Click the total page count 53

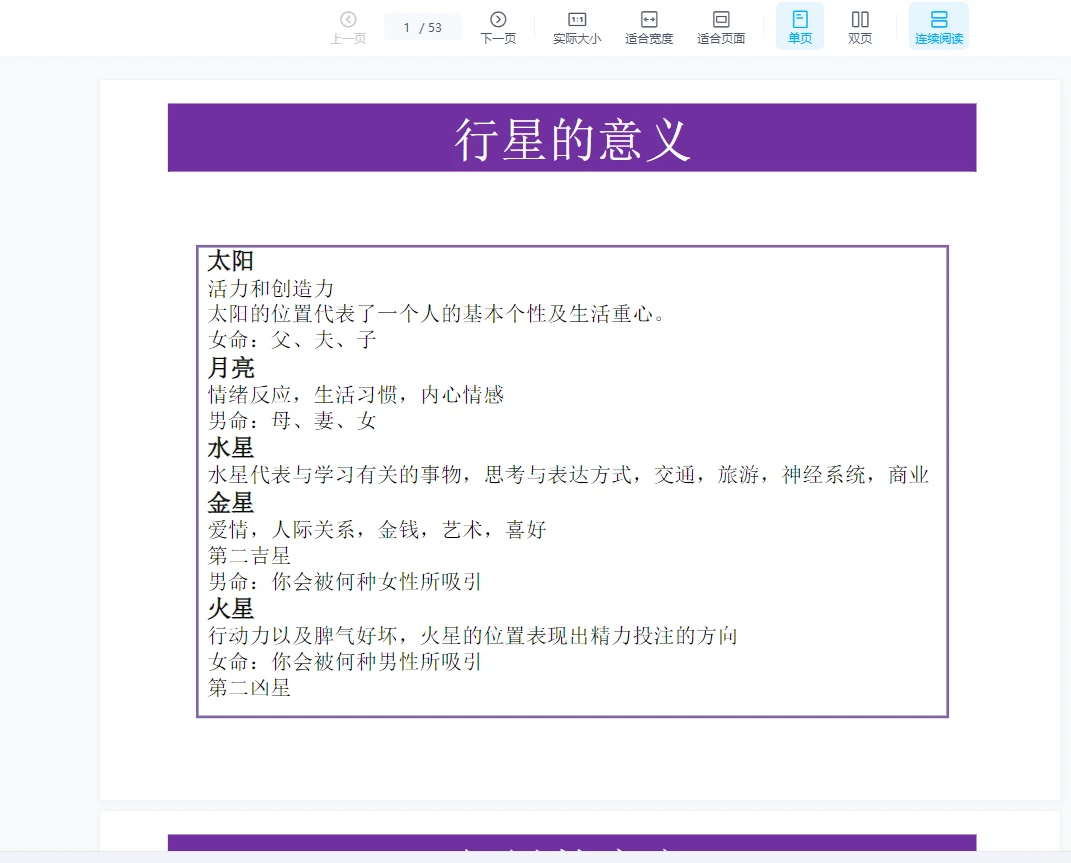[435, 27]
